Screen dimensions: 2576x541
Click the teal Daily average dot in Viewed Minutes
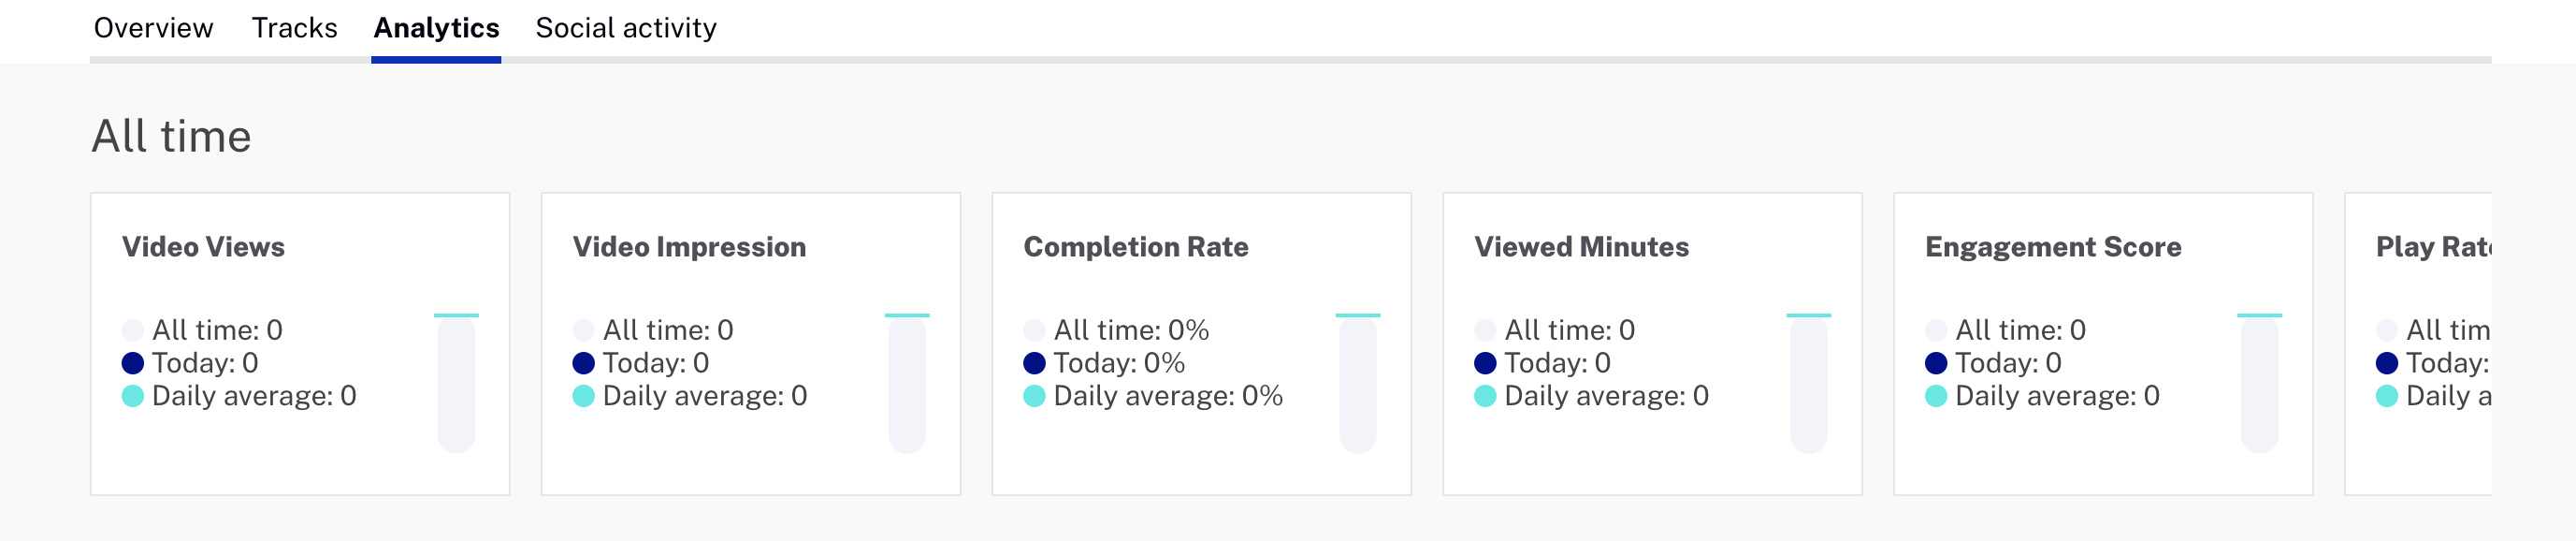[x=1485, y=396]
